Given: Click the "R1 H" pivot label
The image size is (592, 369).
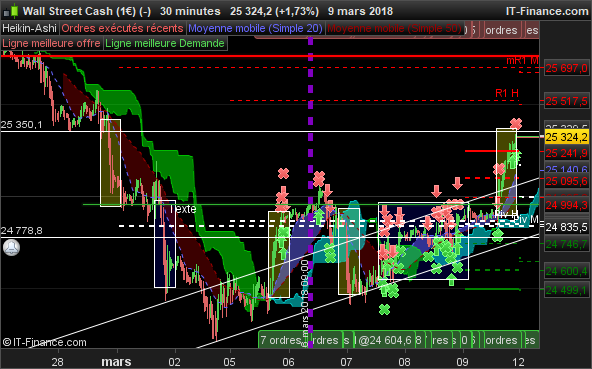Looking at the screenshot, I should click(x=507, y=93).
